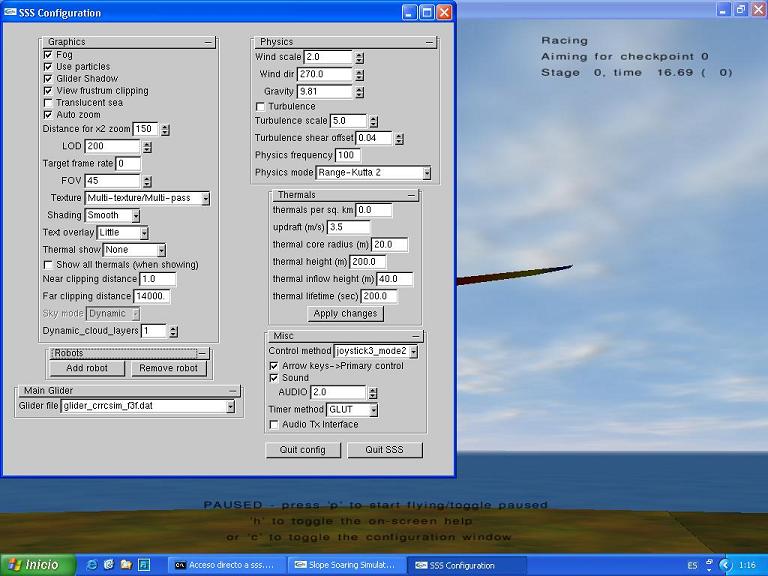
Task: Enable the Turbulence checkbox
Action: [x=261, y=107]
